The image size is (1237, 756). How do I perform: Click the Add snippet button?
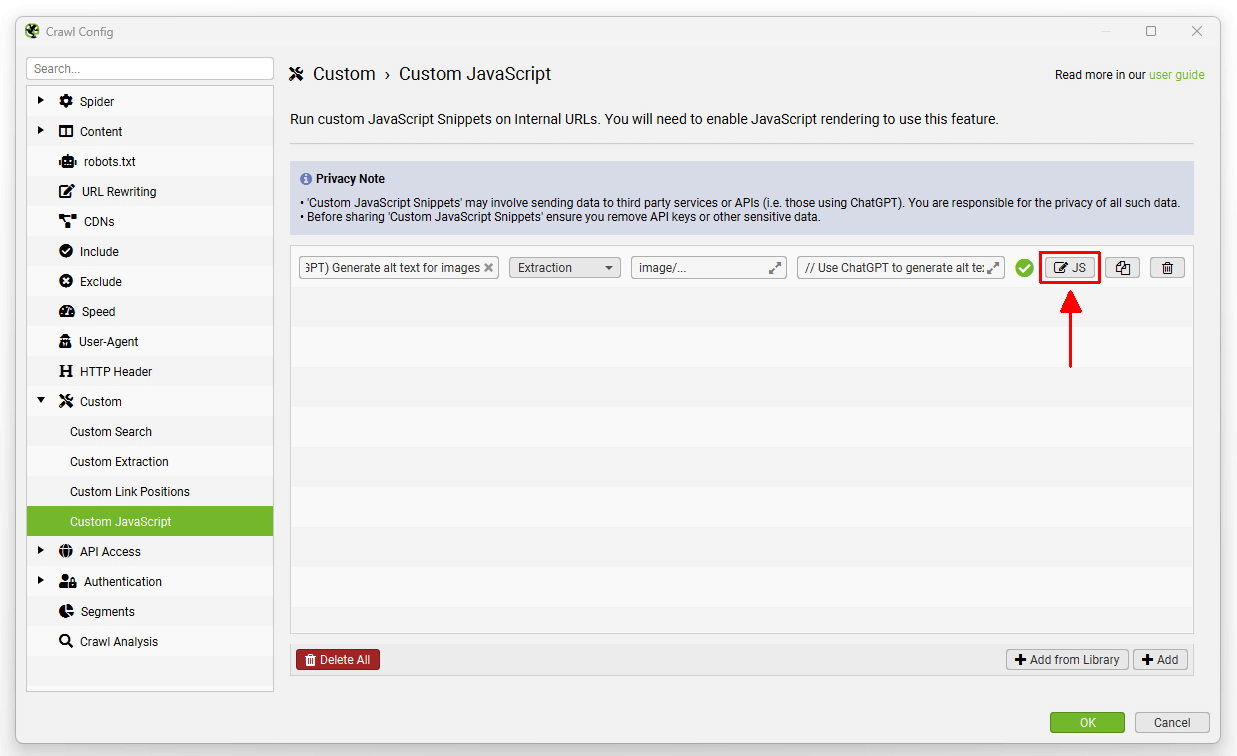pos(1160,660)
